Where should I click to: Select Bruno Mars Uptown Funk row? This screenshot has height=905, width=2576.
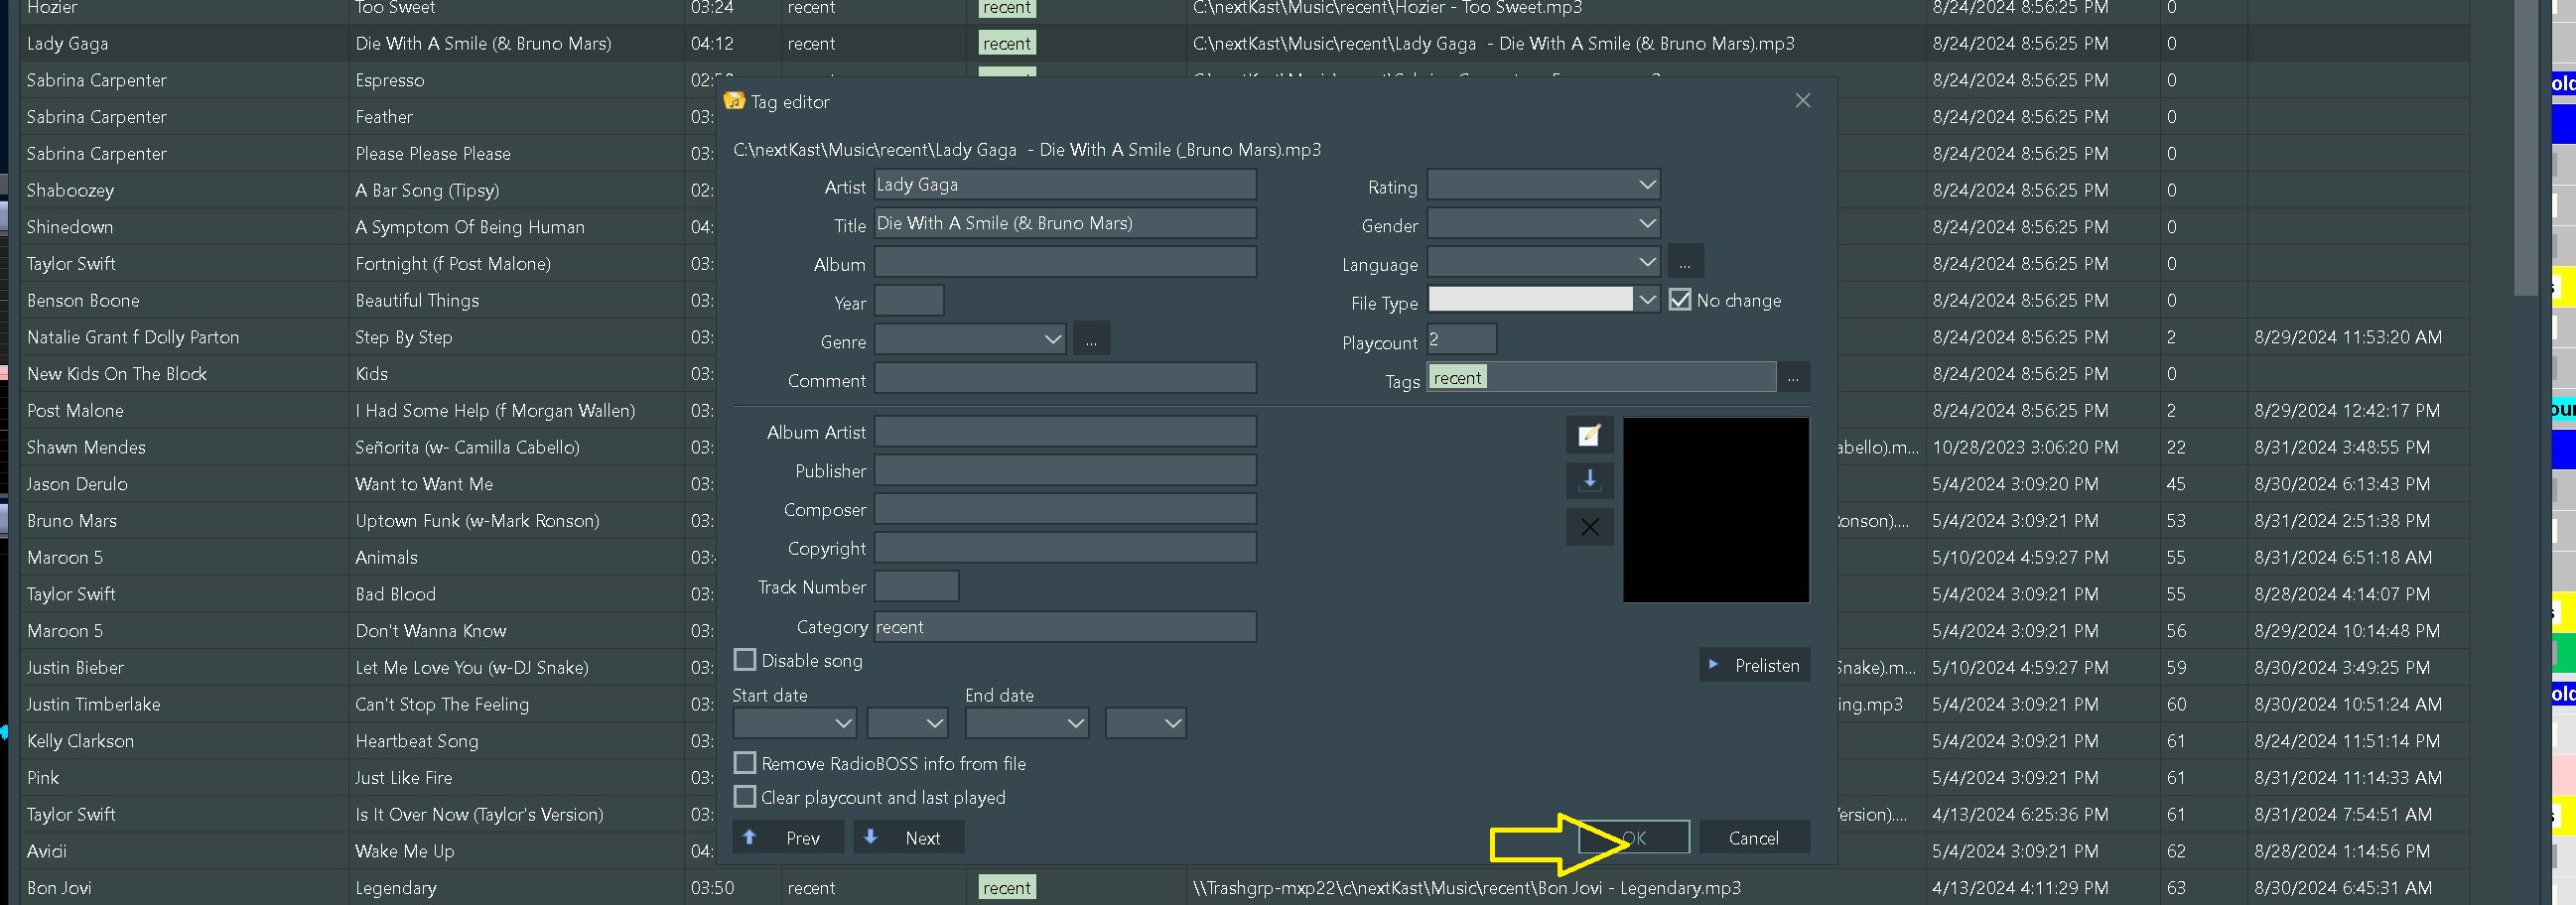pyautogui.click(x=368, y=521)
